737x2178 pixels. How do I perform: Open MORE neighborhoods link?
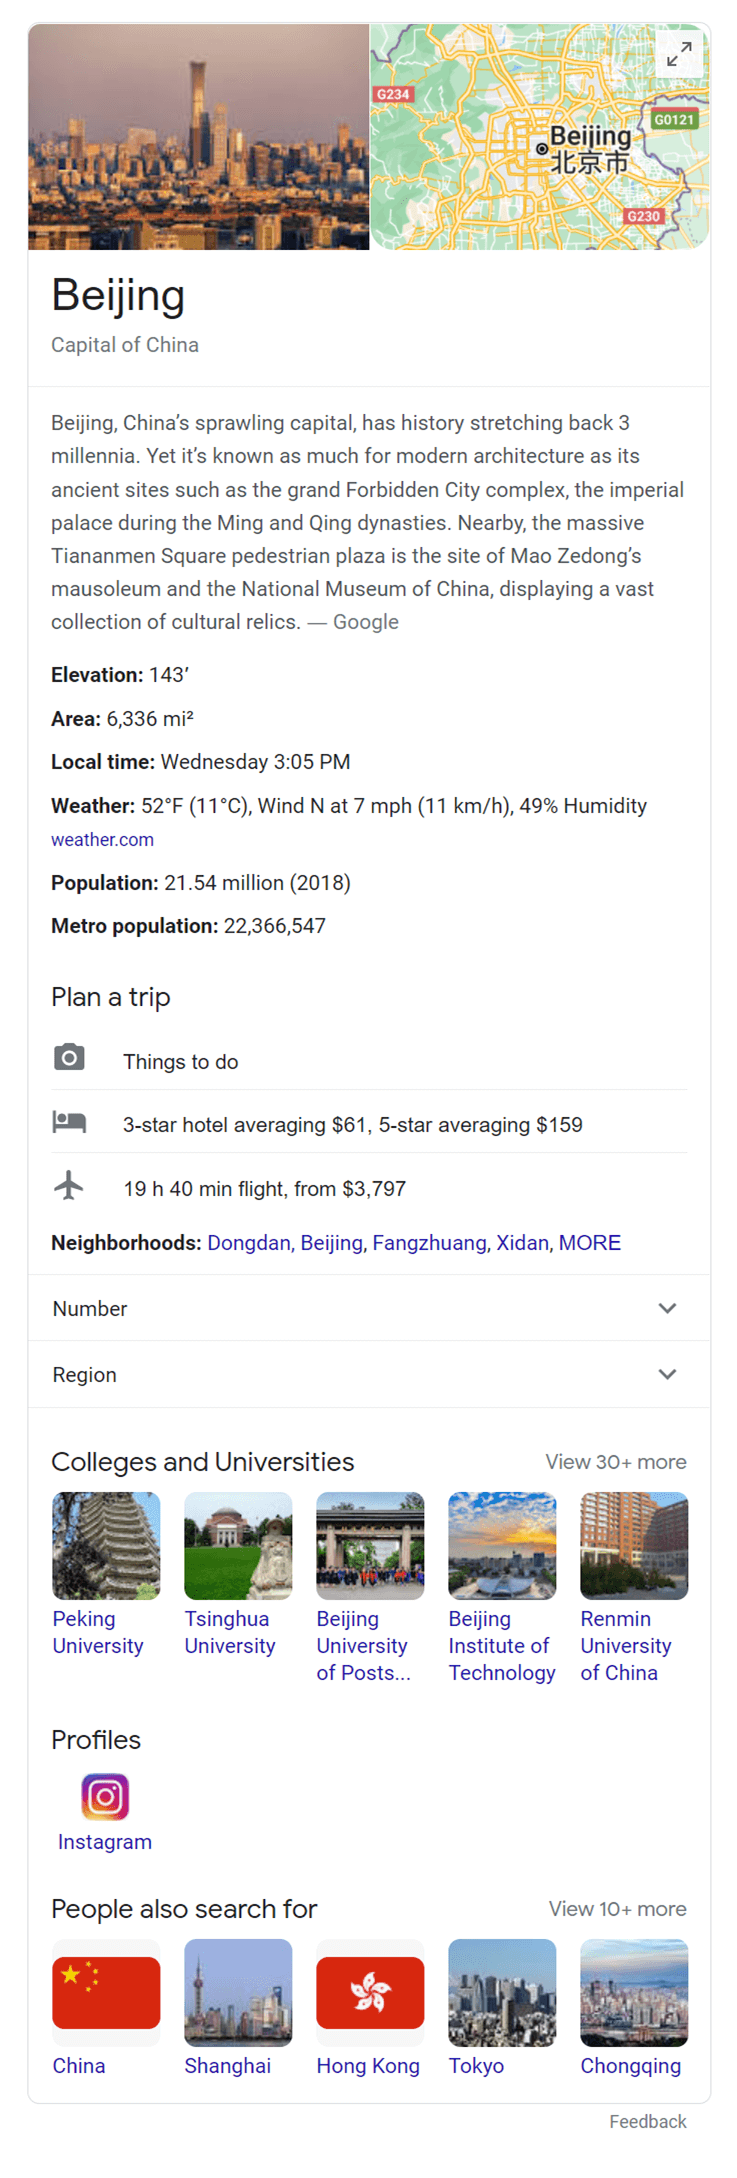tap(589, 1242)
